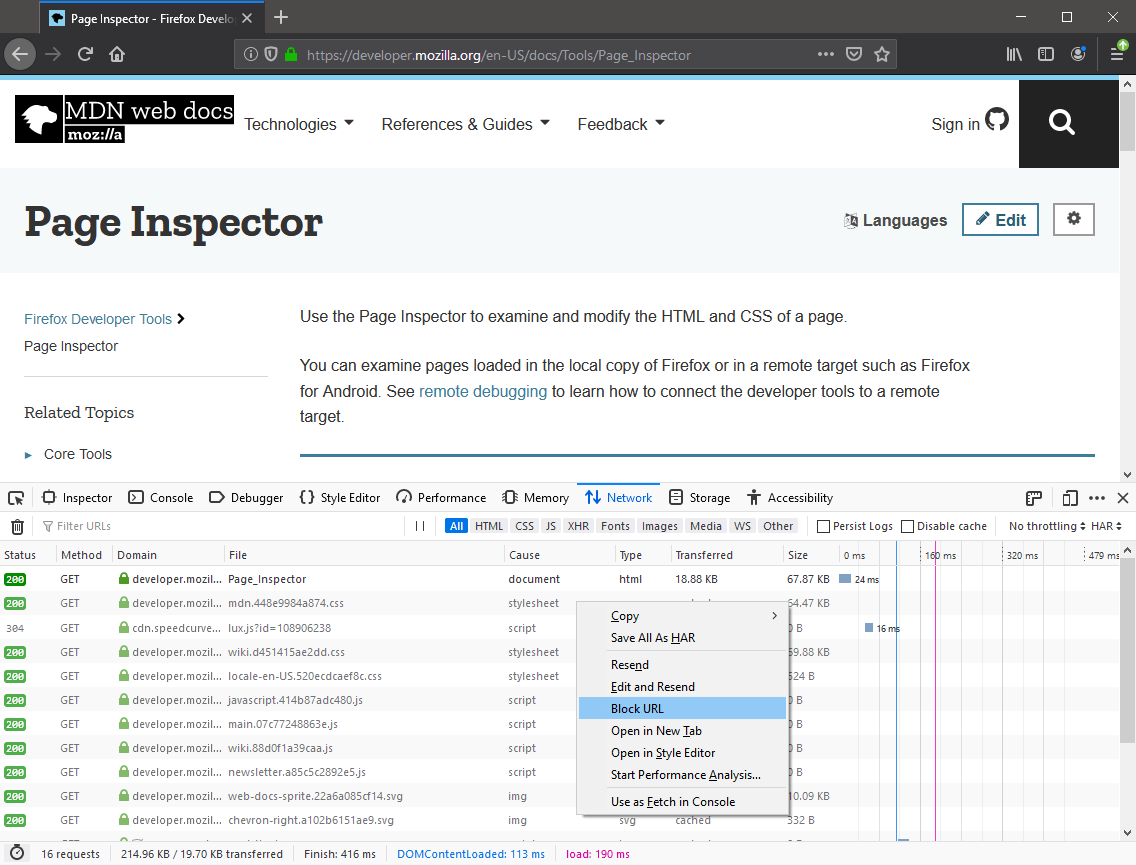
Task: Open the Feedback dropdown
Action: click(621, 124)
